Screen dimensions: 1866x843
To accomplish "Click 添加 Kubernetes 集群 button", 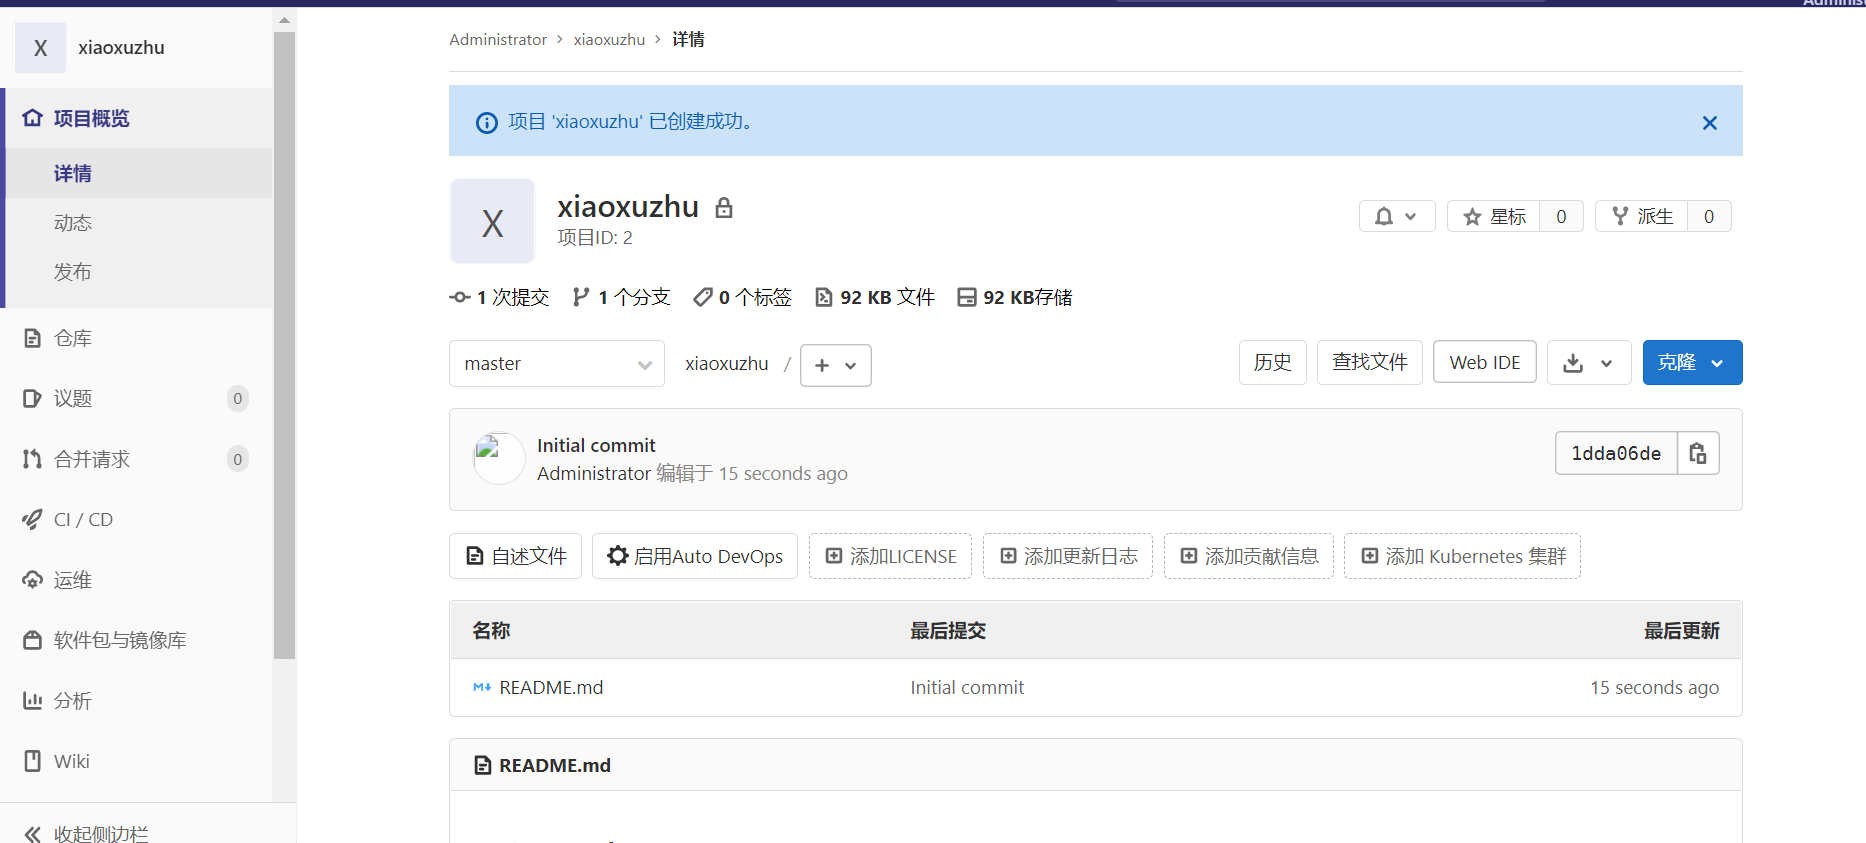I will pos(1463,556).
